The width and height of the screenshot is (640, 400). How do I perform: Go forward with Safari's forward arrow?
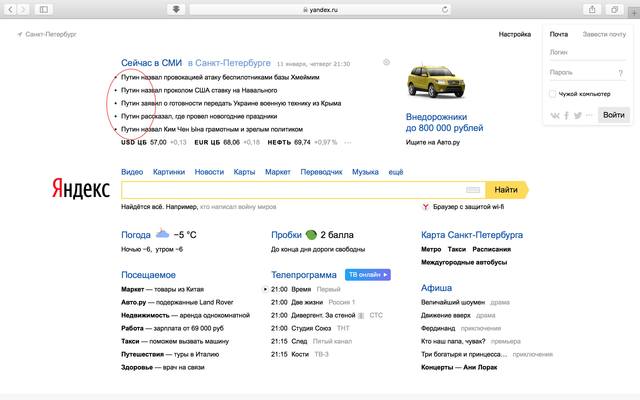tap(23, 9)
